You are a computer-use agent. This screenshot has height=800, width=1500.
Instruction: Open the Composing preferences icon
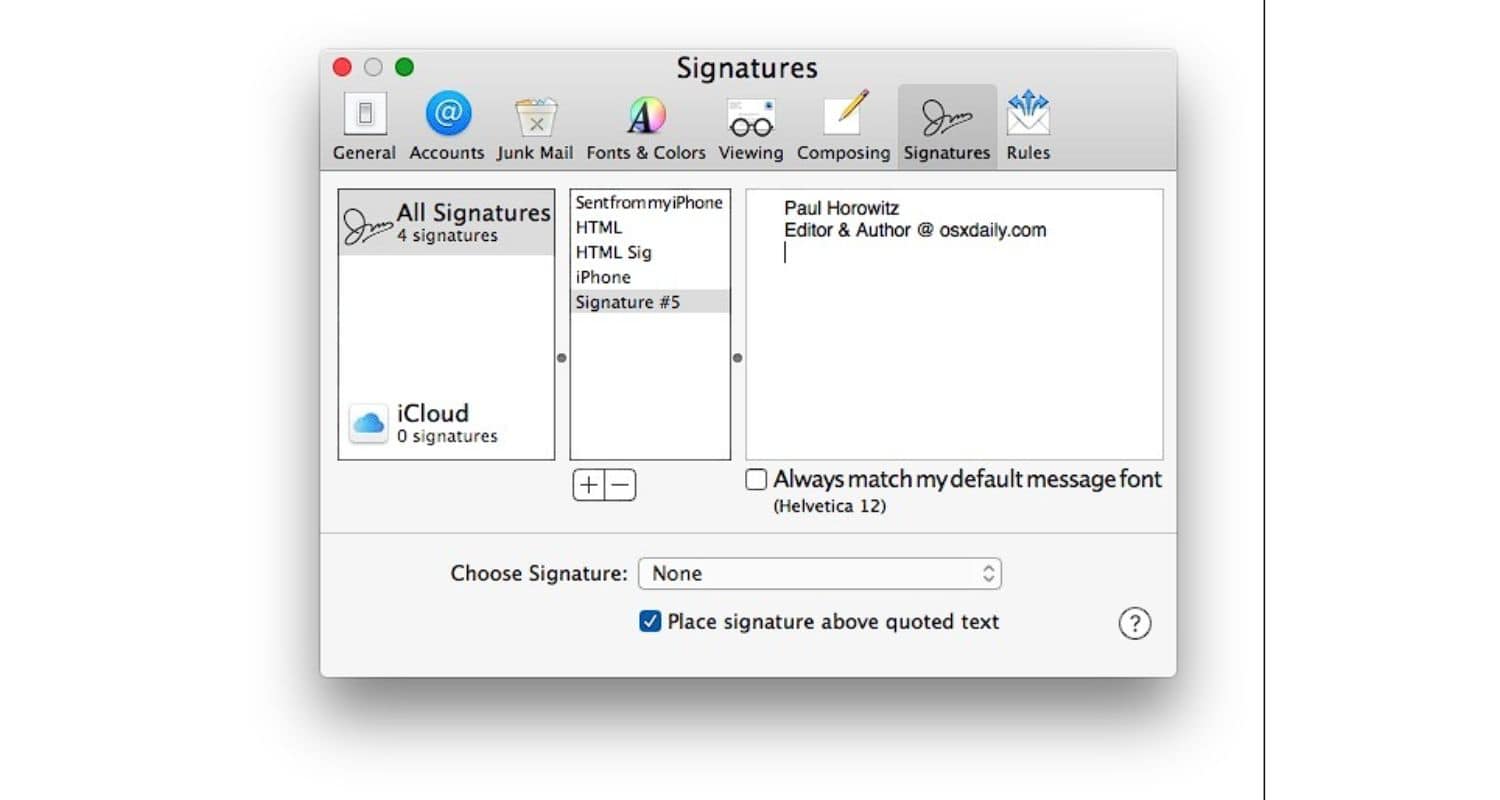coord(843,127)
